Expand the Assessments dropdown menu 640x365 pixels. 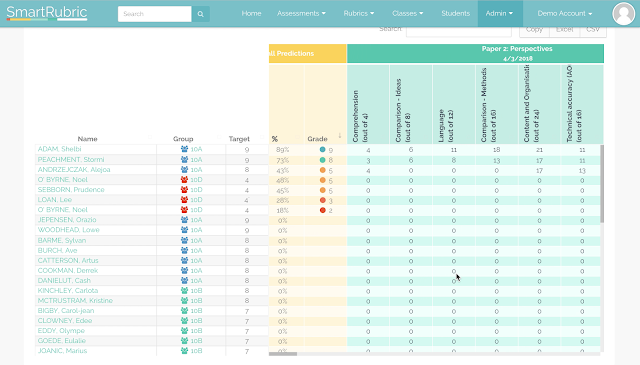click(301, 13)
